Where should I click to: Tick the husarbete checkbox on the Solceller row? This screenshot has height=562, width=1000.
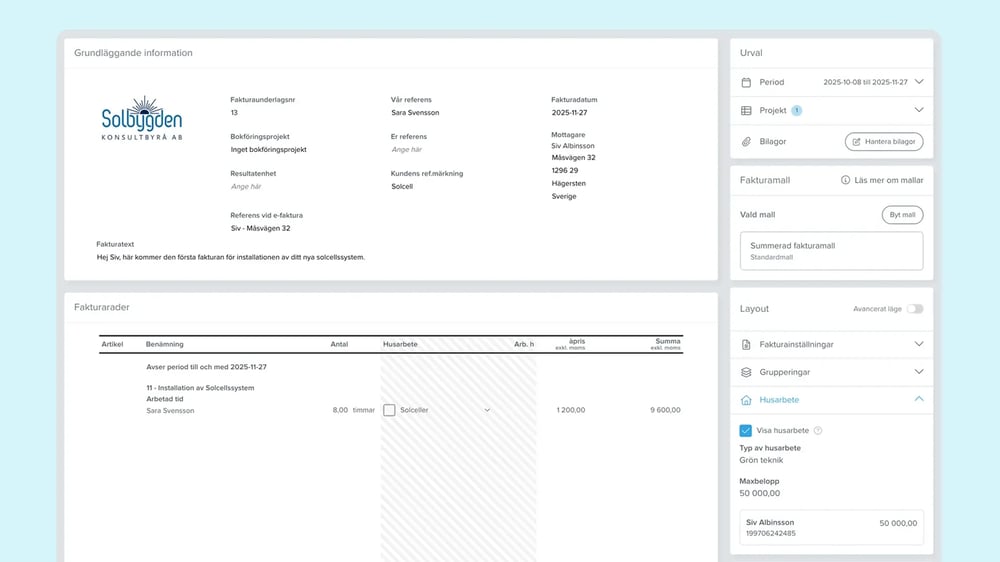click(389, 410)
